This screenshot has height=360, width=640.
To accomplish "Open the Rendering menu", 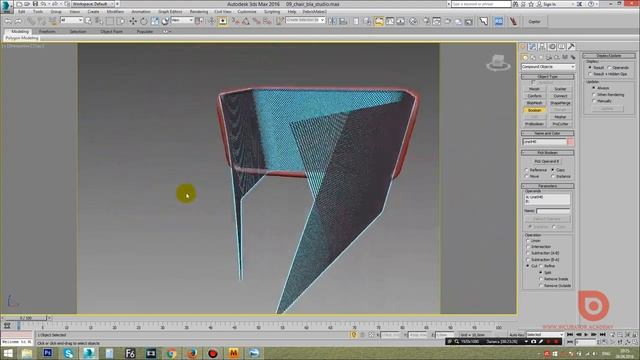I will 199,12.
